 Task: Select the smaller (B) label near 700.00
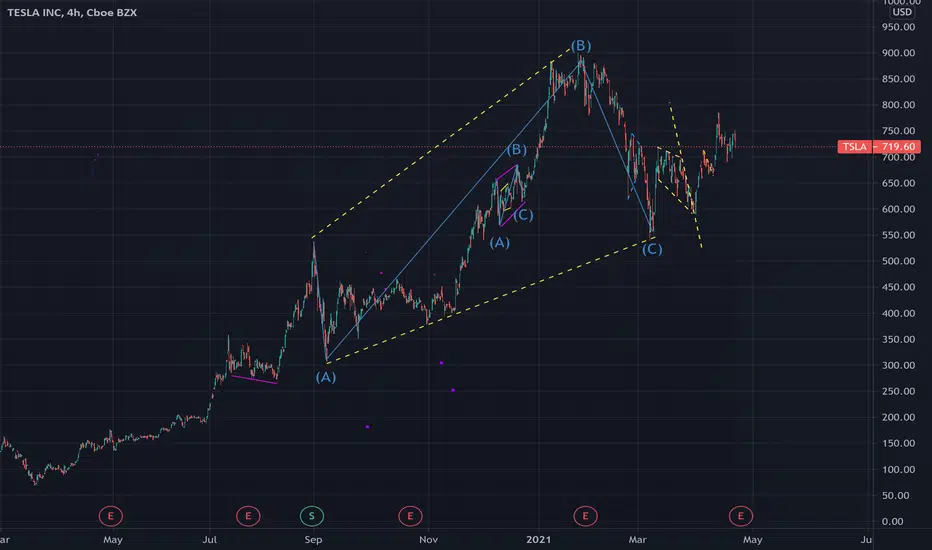tap(517, 149)
